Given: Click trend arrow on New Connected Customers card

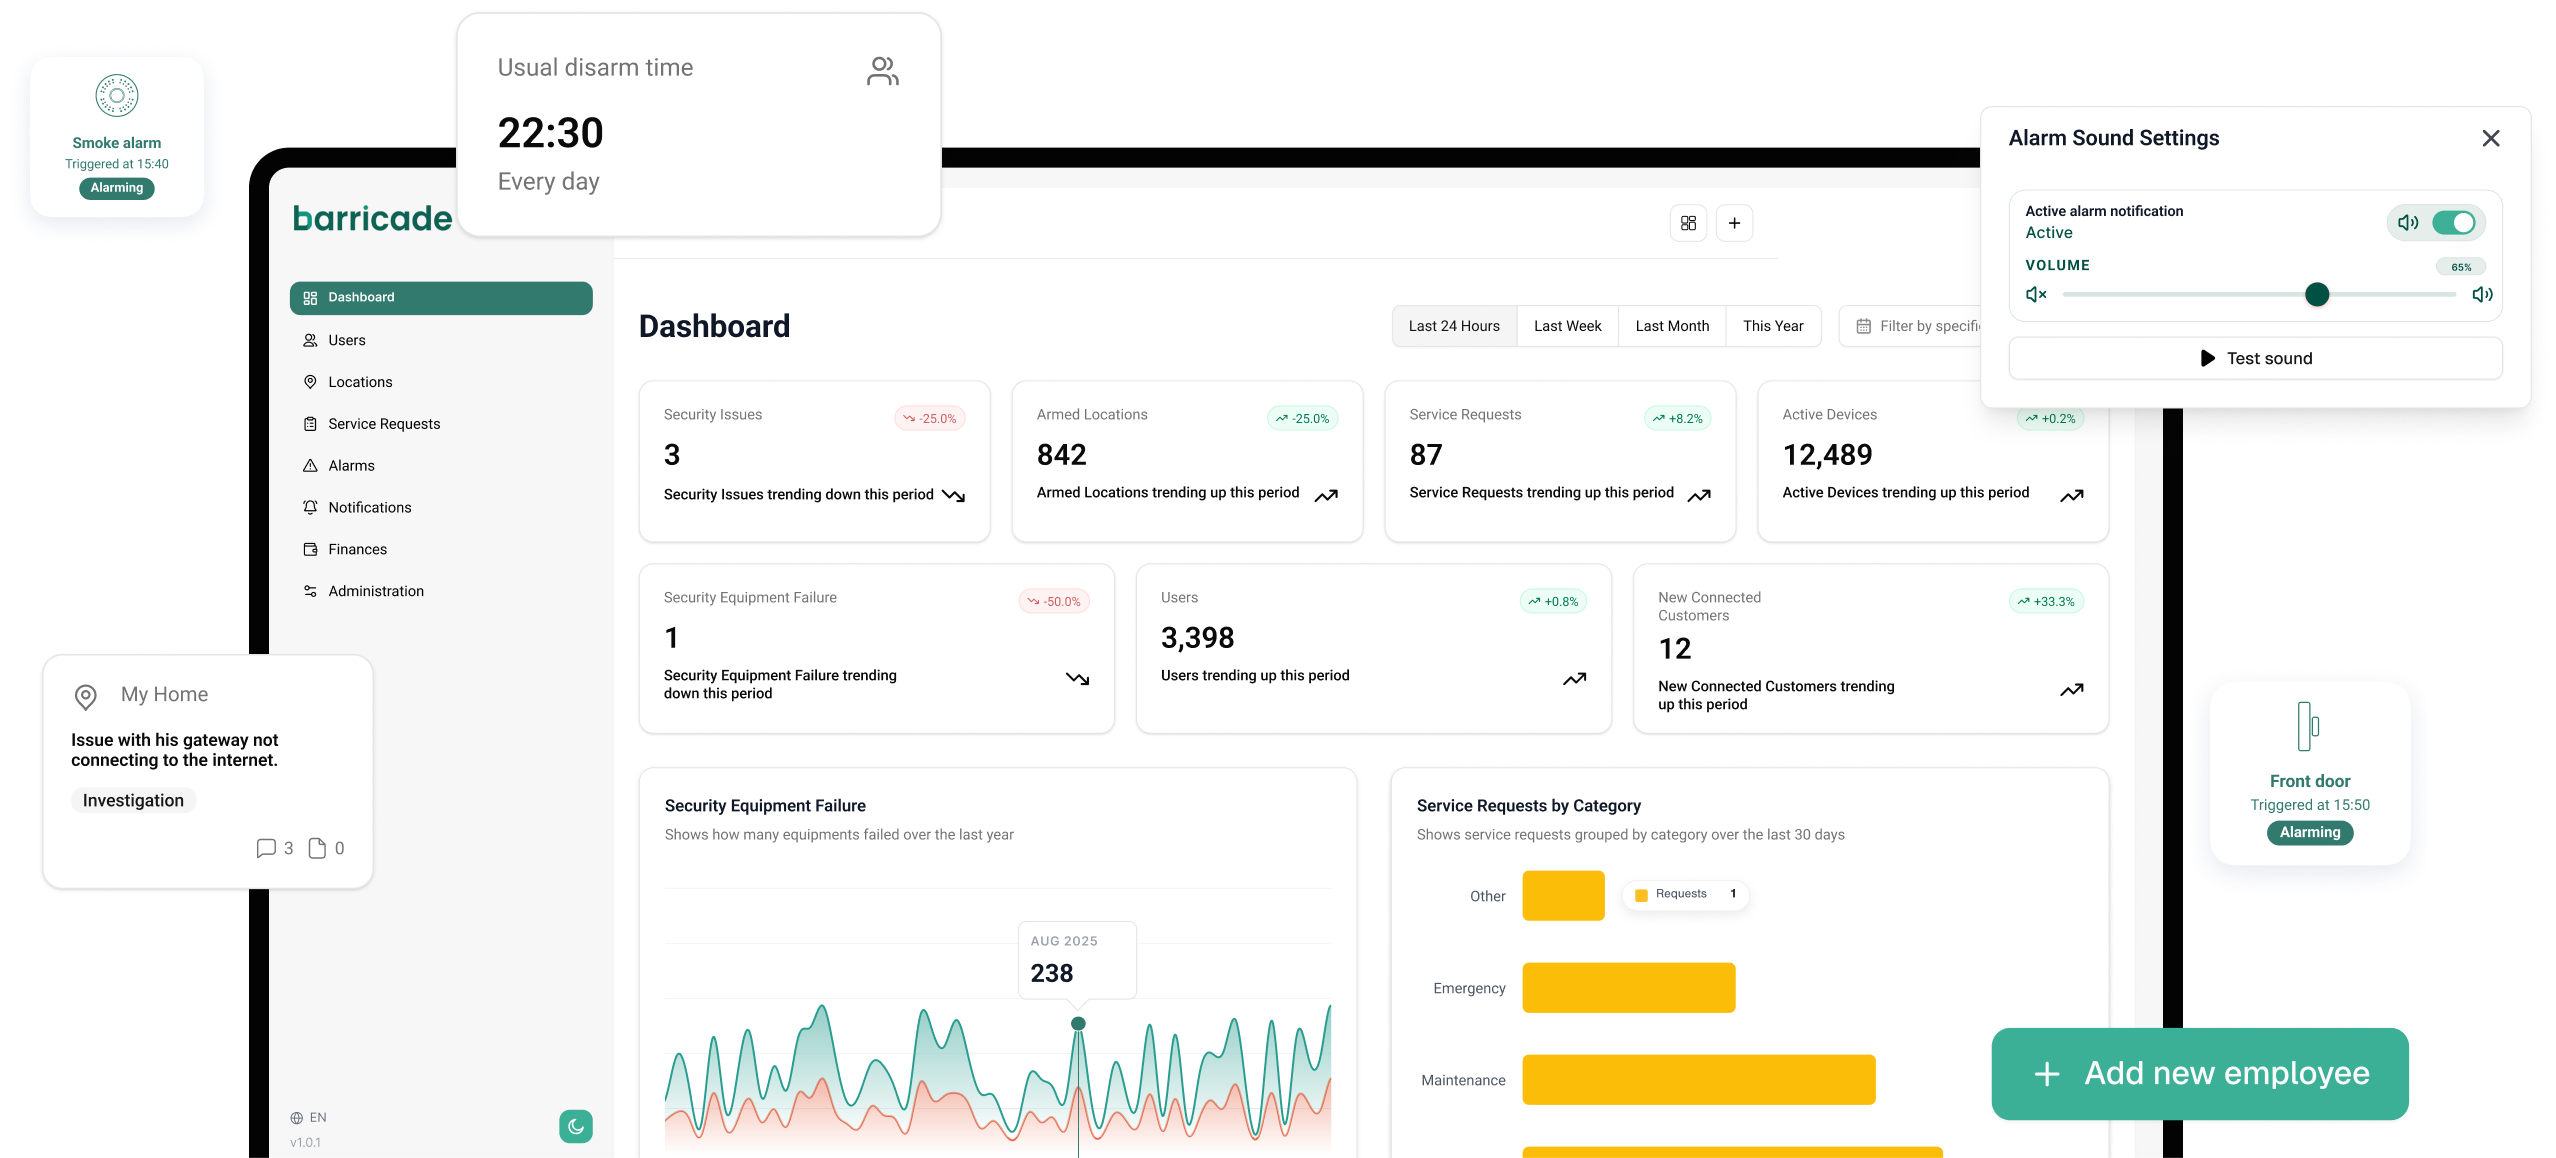Looking at the screenshot, I should (x=2072, y=689).
